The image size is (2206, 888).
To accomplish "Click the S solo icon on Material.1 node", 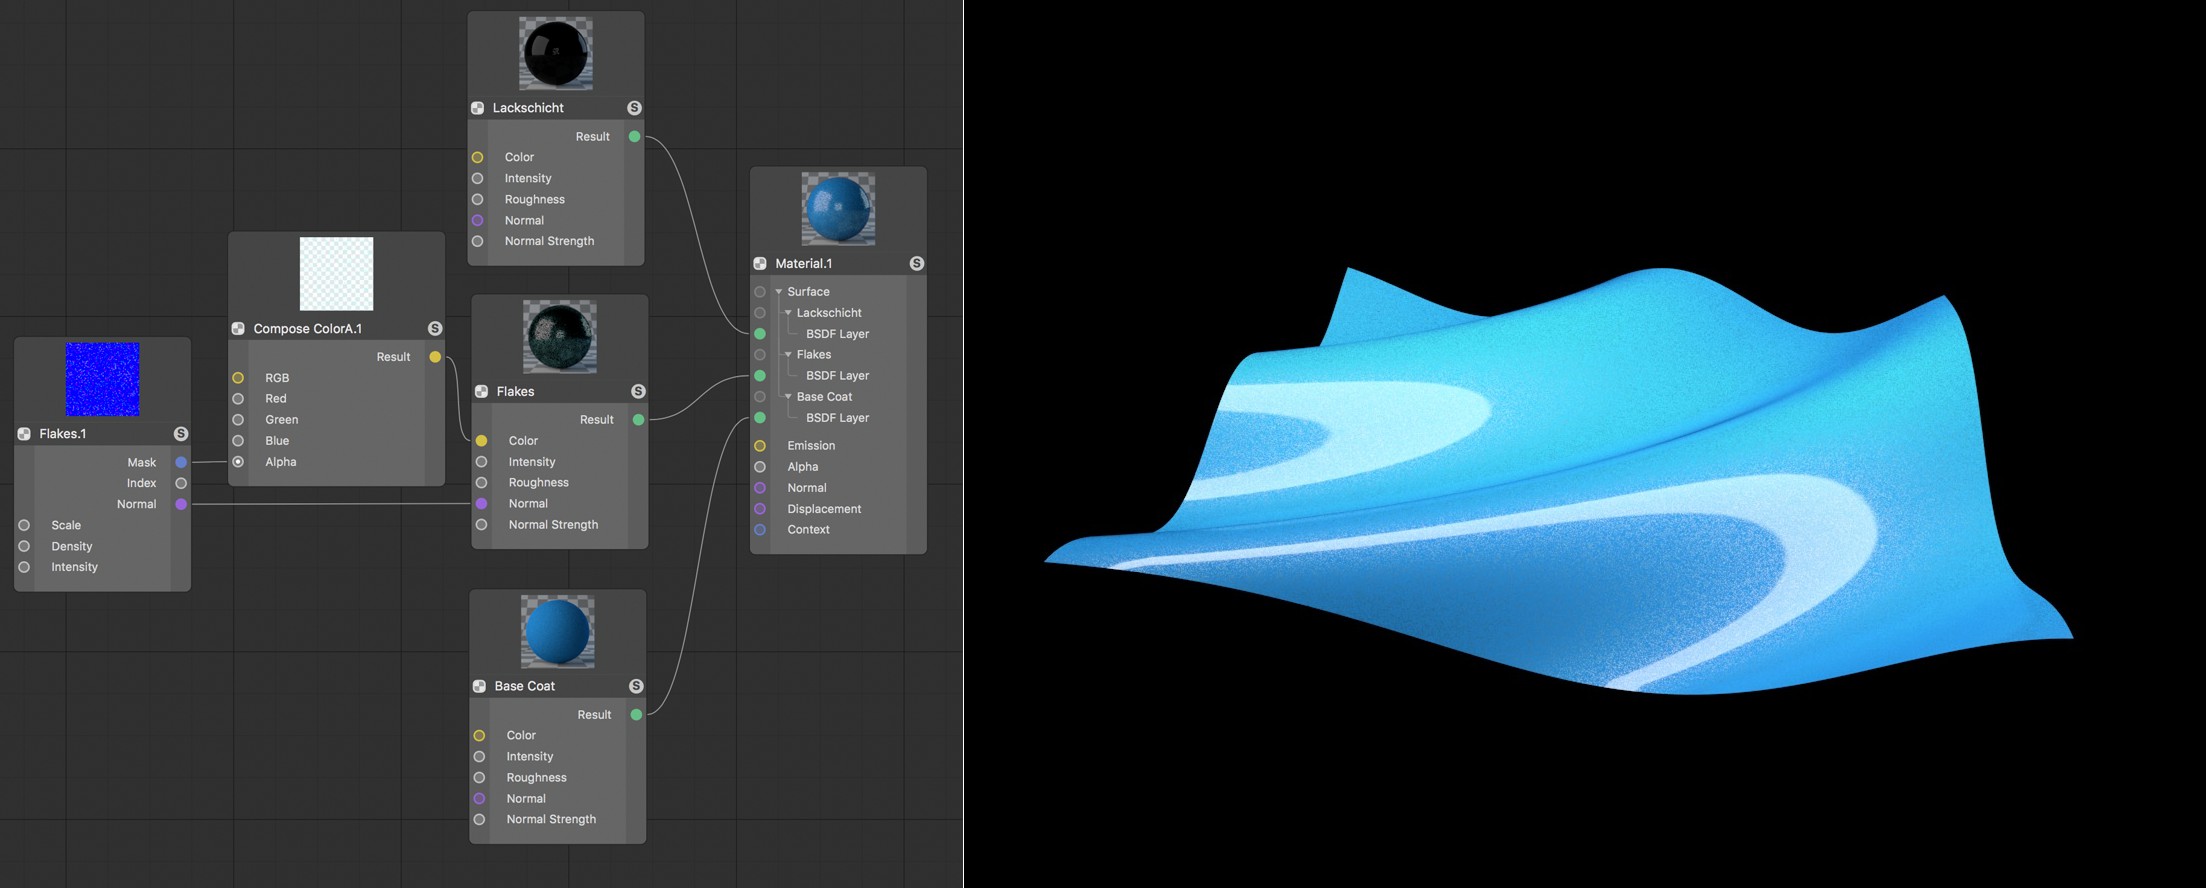I will tap(917, 264).
